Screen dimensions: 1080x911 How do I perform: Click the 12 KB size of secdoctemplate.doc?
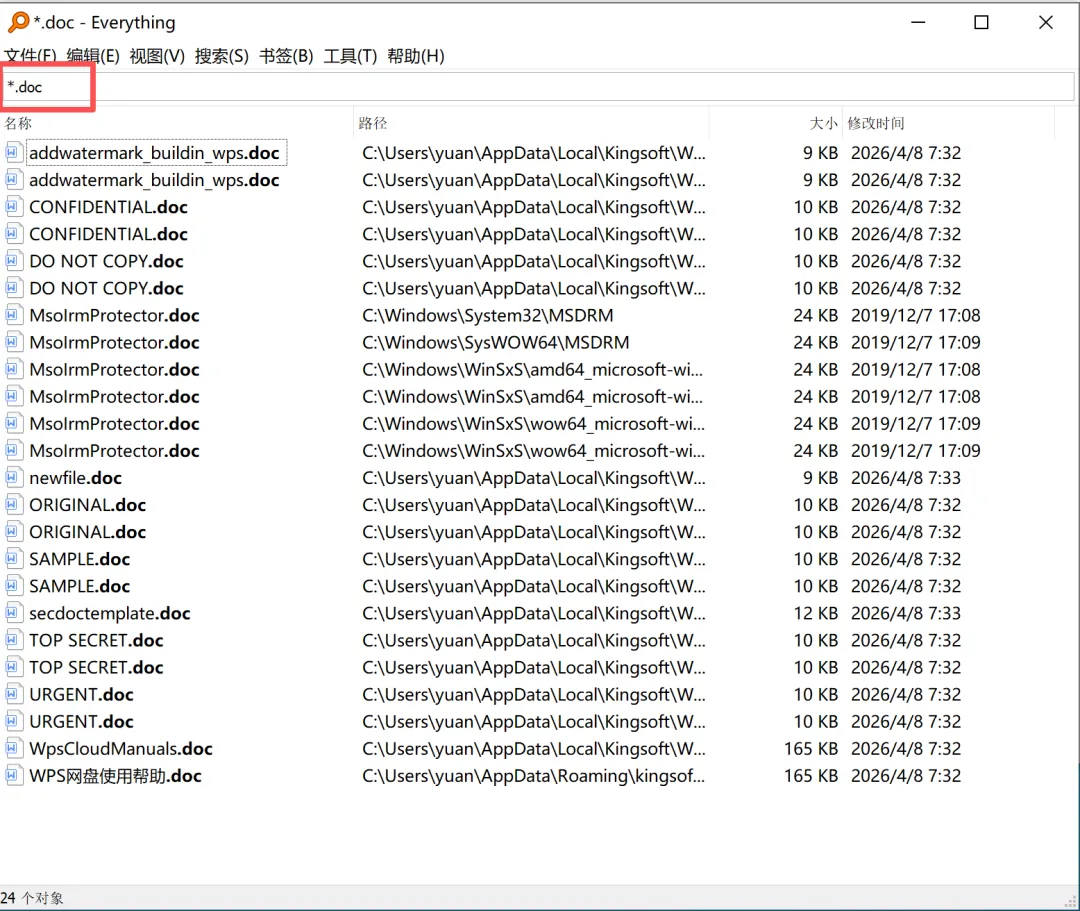click(816, 614)
